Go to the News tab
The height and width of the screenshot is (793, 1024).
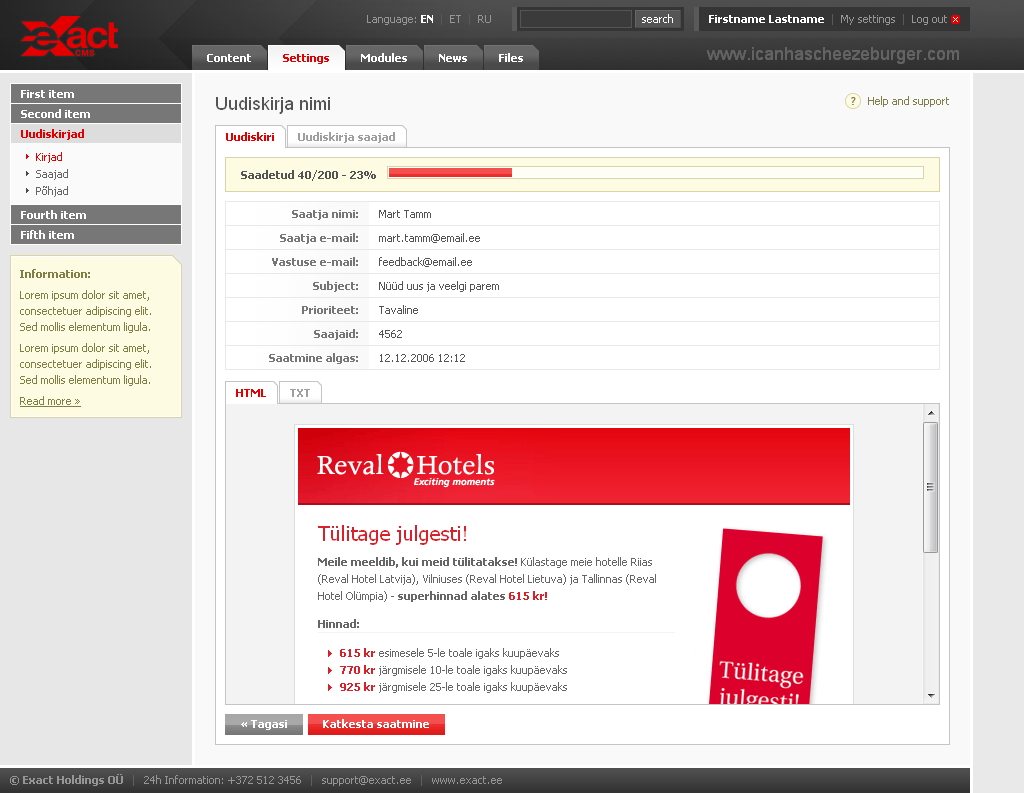coord(453,58)
